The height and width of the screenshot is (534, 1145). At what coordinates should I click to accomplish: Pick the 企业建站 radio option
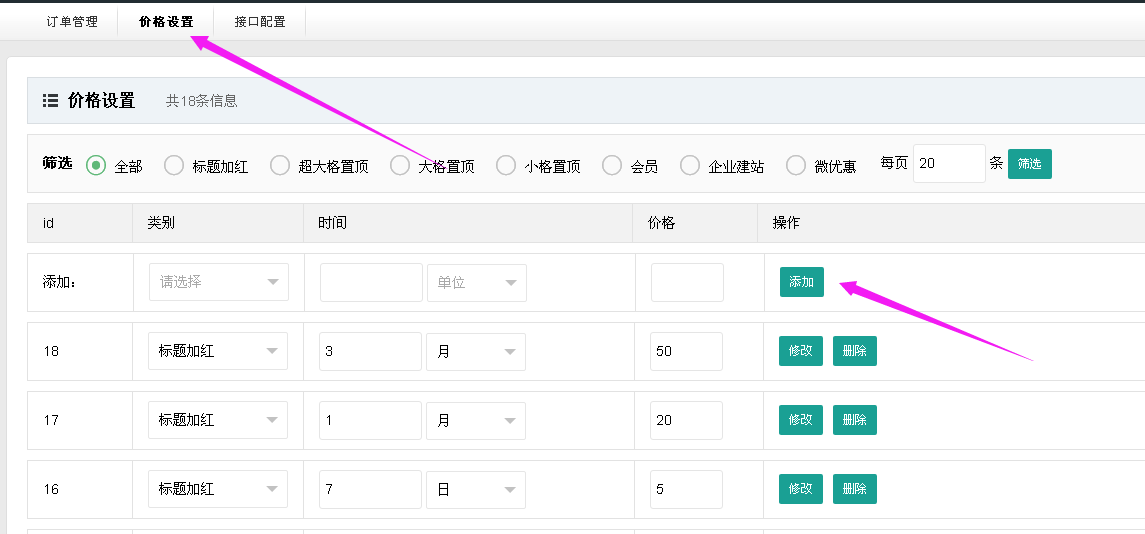[x=690, y=166]
